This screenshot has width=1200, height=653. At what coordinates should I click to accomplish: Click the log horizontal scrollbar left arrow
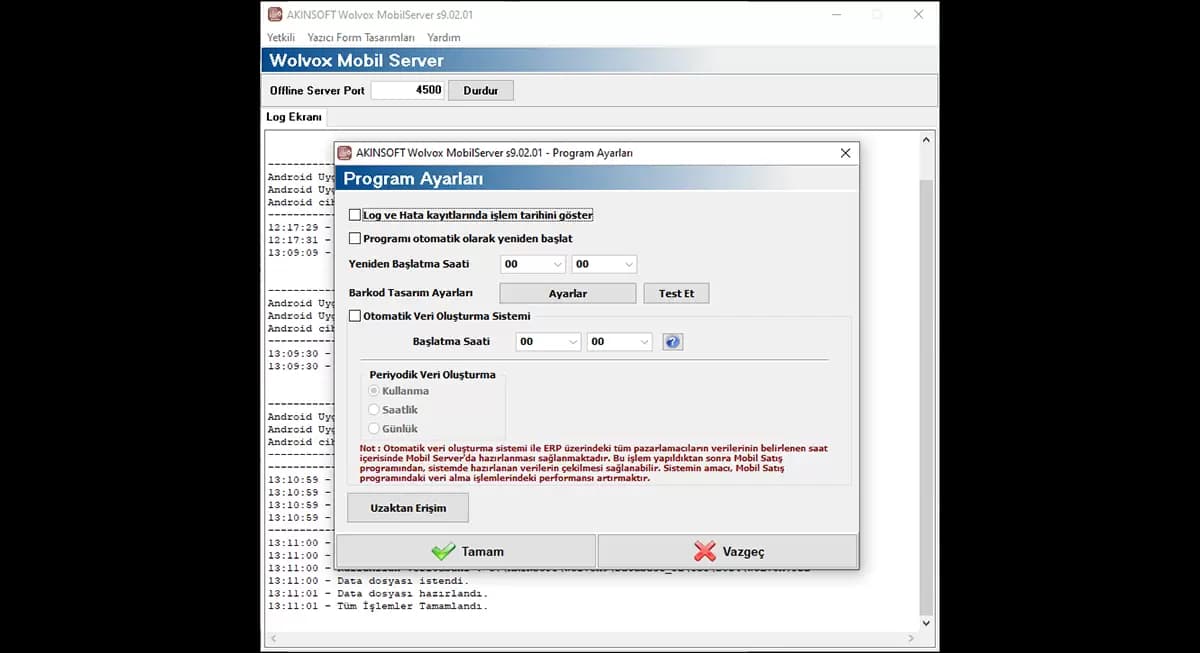click(x=272, y=638)
